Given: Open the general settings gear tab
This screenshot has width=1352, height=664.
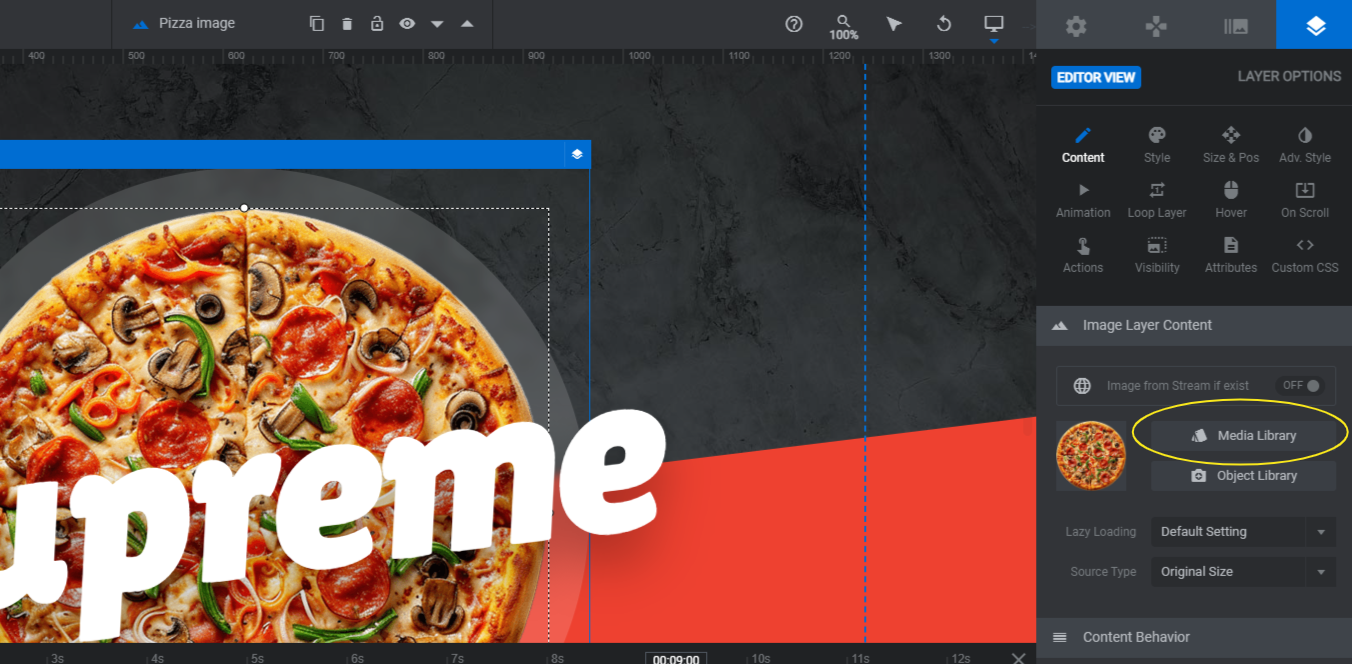Looking at the screenshot, I should click(x=1076, y=25).
